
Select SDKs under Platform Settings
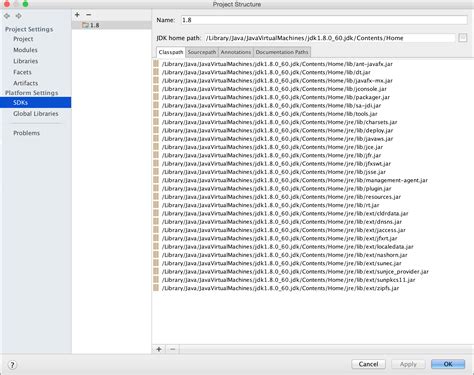coord(36,102)
